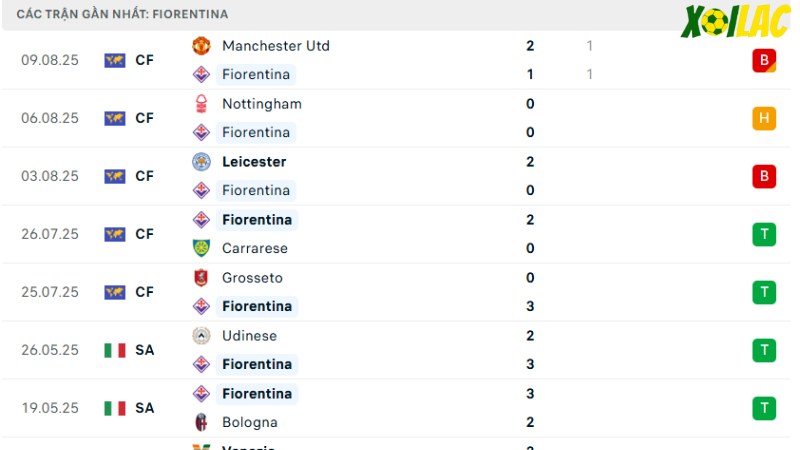Open the Bologna team link
The height and width of the screenshot is (450, 800).
click(x=250, y=422)
